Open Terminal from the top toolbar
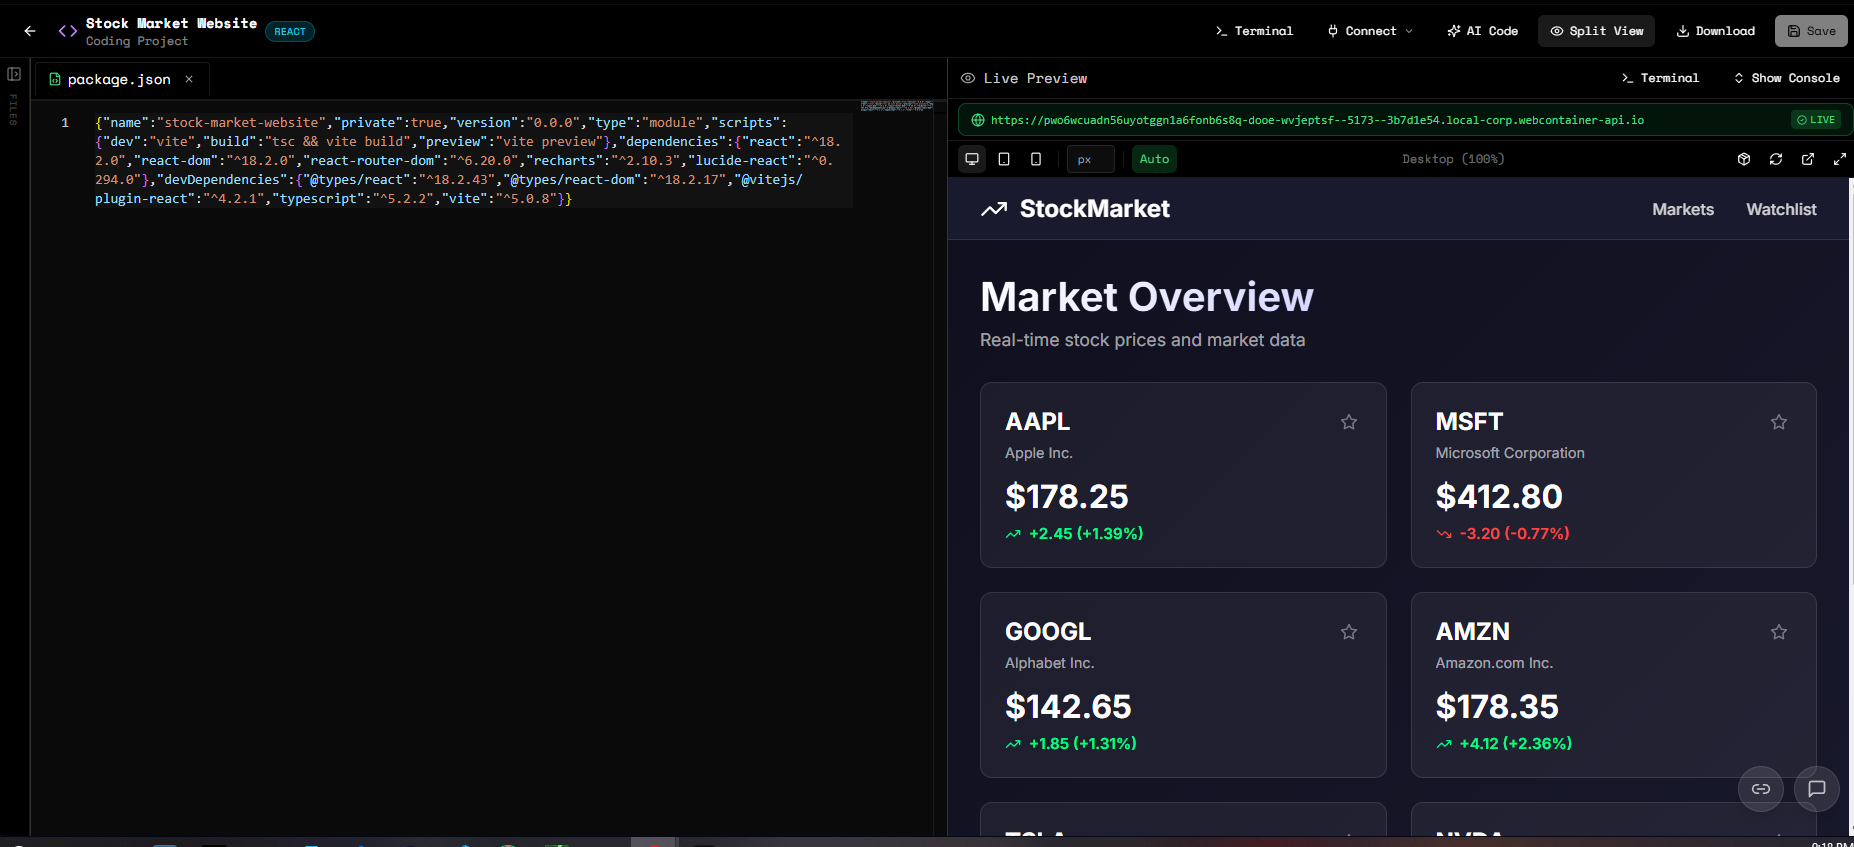 tap(1254, 31)
